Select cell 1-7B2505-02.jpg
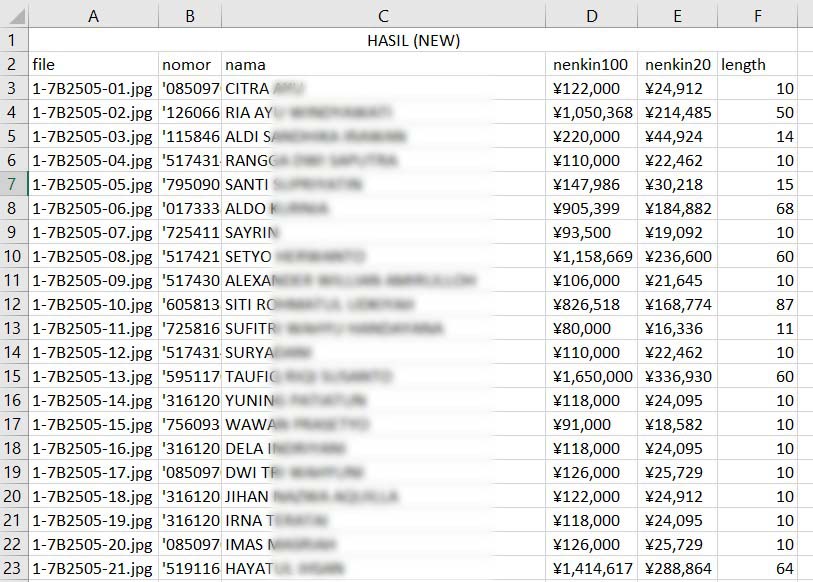813x582 pixels. click(x=93, y=112)
